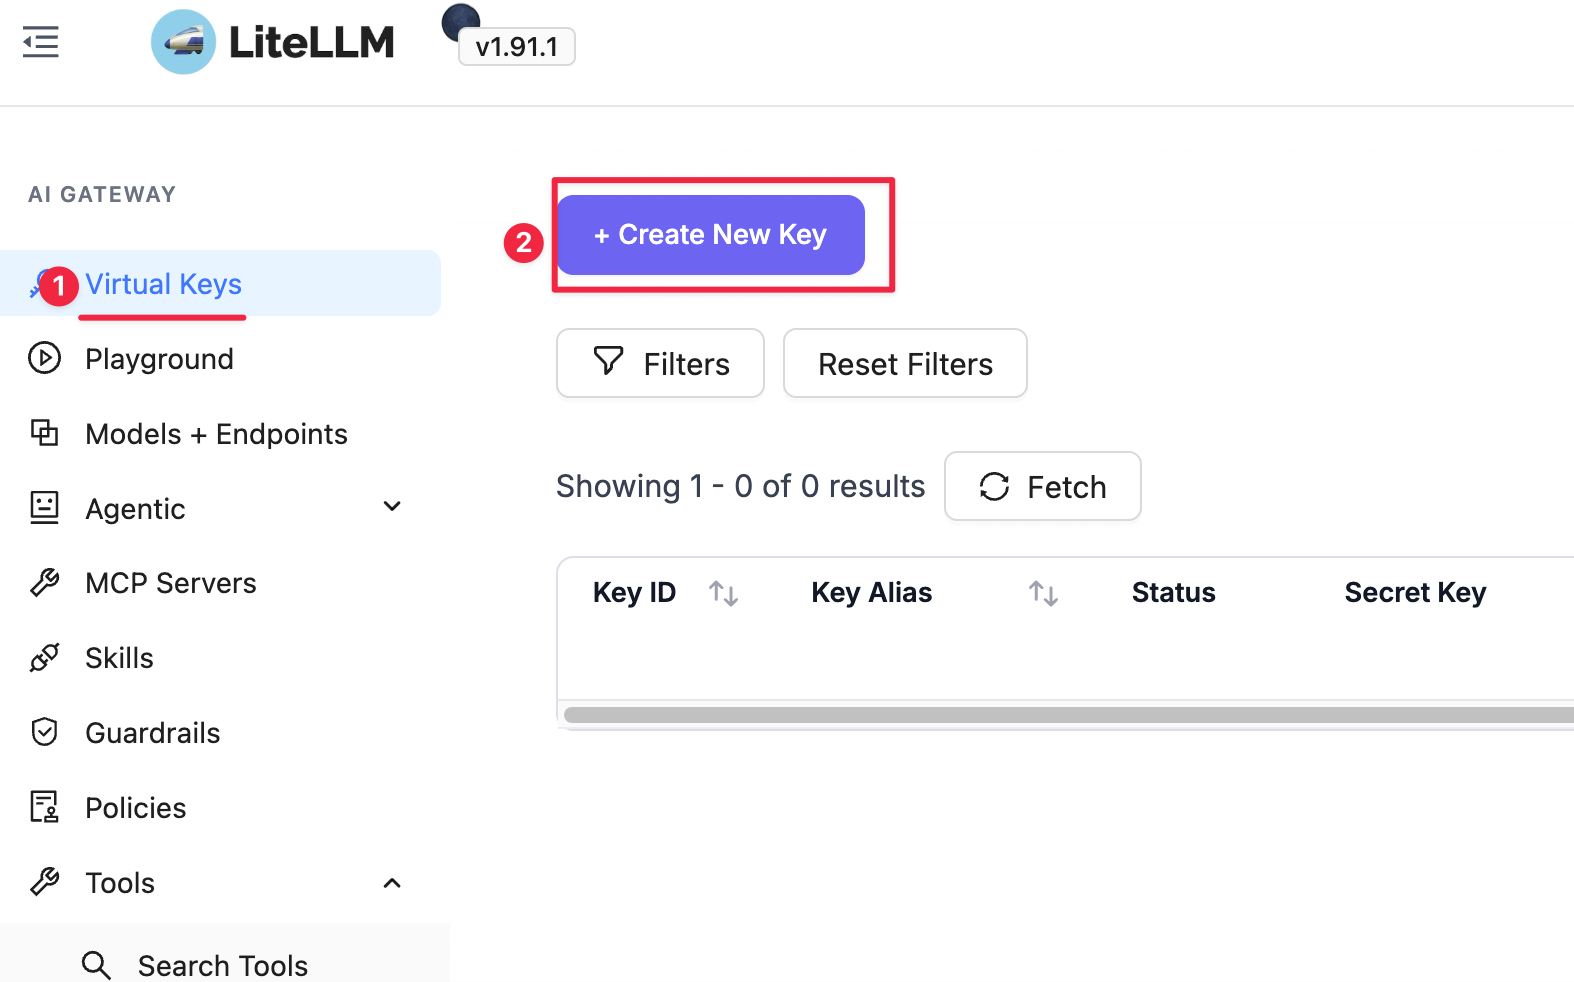Screen dimensions: 1574x982
Task: Click the MCP Servers wrench icon
Action: (44, 582)
